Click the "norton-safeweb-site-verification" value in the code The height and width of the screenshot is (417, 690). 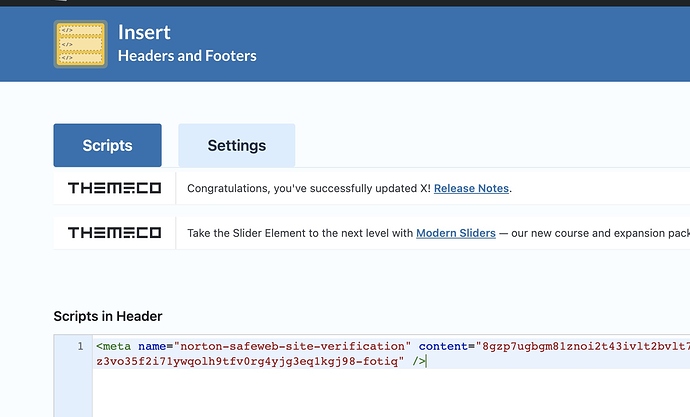pos(292,346)
